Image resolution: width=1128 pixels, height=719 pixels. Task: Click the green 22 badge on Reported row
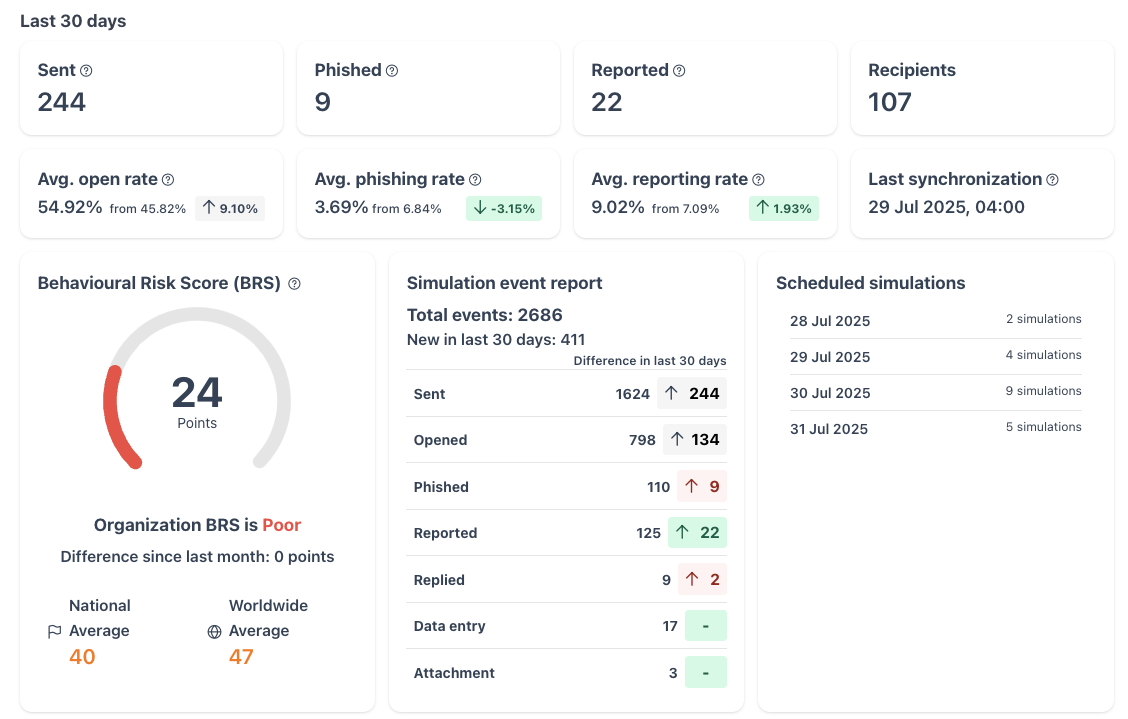[696, 533]
